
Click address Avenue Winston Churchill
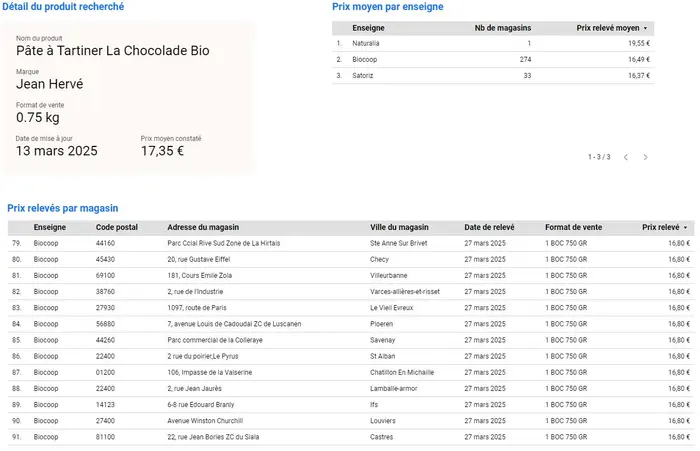tap(205, 421)
